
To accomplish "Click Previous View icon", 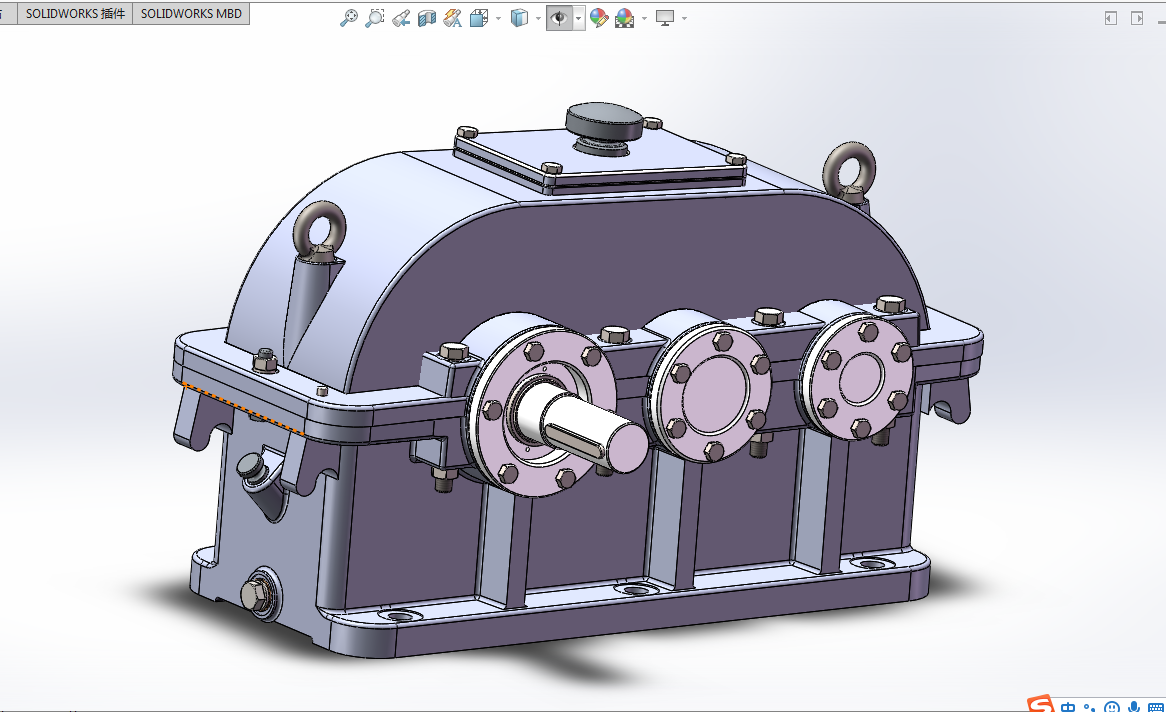I will pos(401,18).
